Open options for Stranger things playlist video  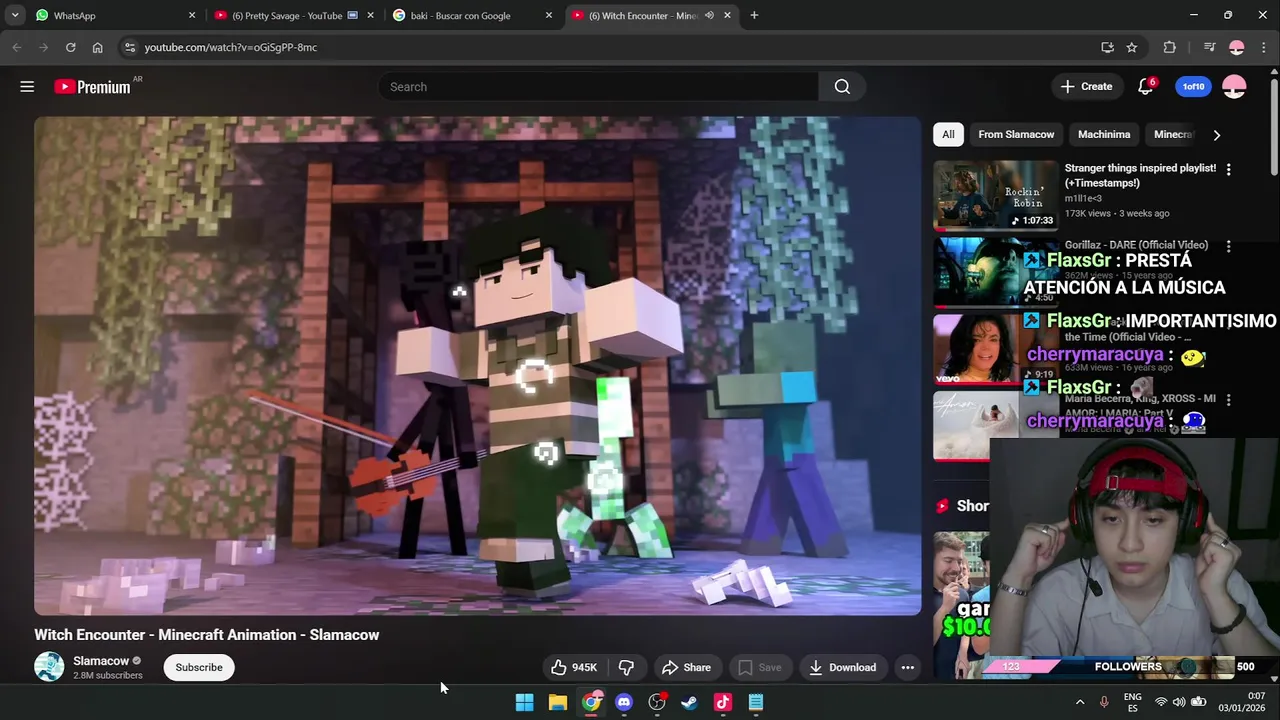tap(1229, 170)
